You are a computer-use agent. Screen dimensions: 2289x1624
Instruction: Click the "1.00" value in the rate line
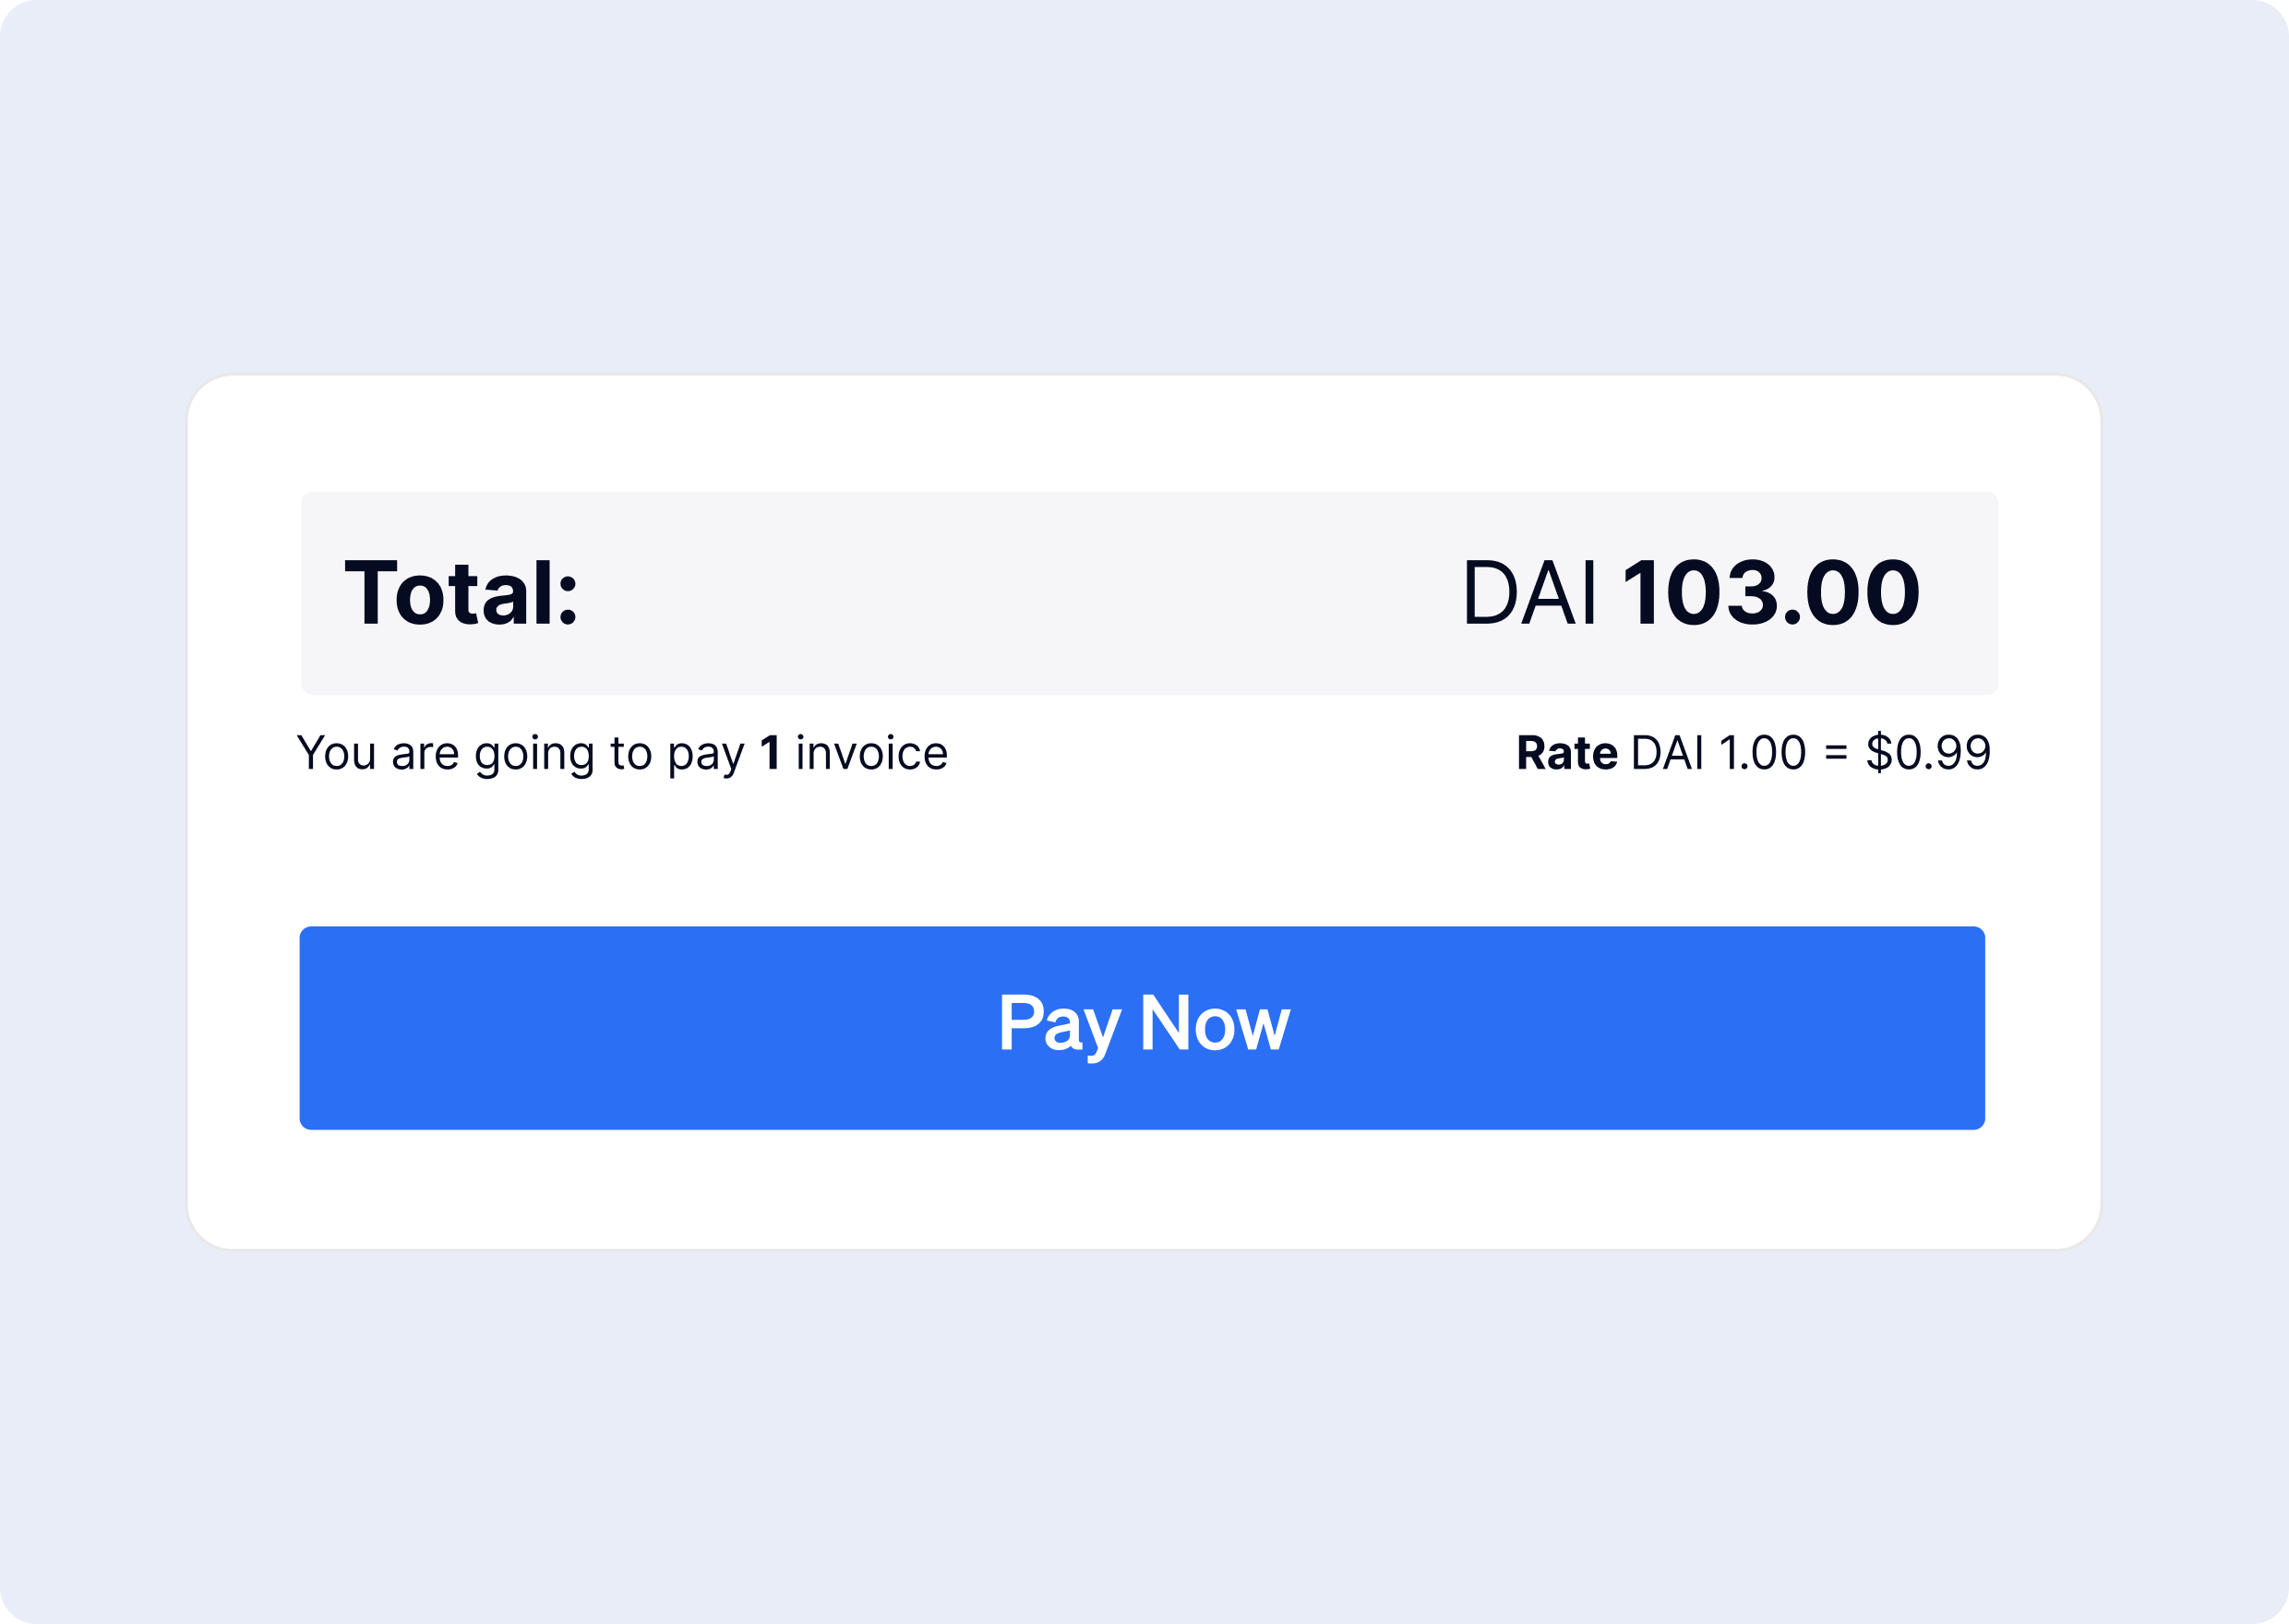click(x=1762, y=753)
